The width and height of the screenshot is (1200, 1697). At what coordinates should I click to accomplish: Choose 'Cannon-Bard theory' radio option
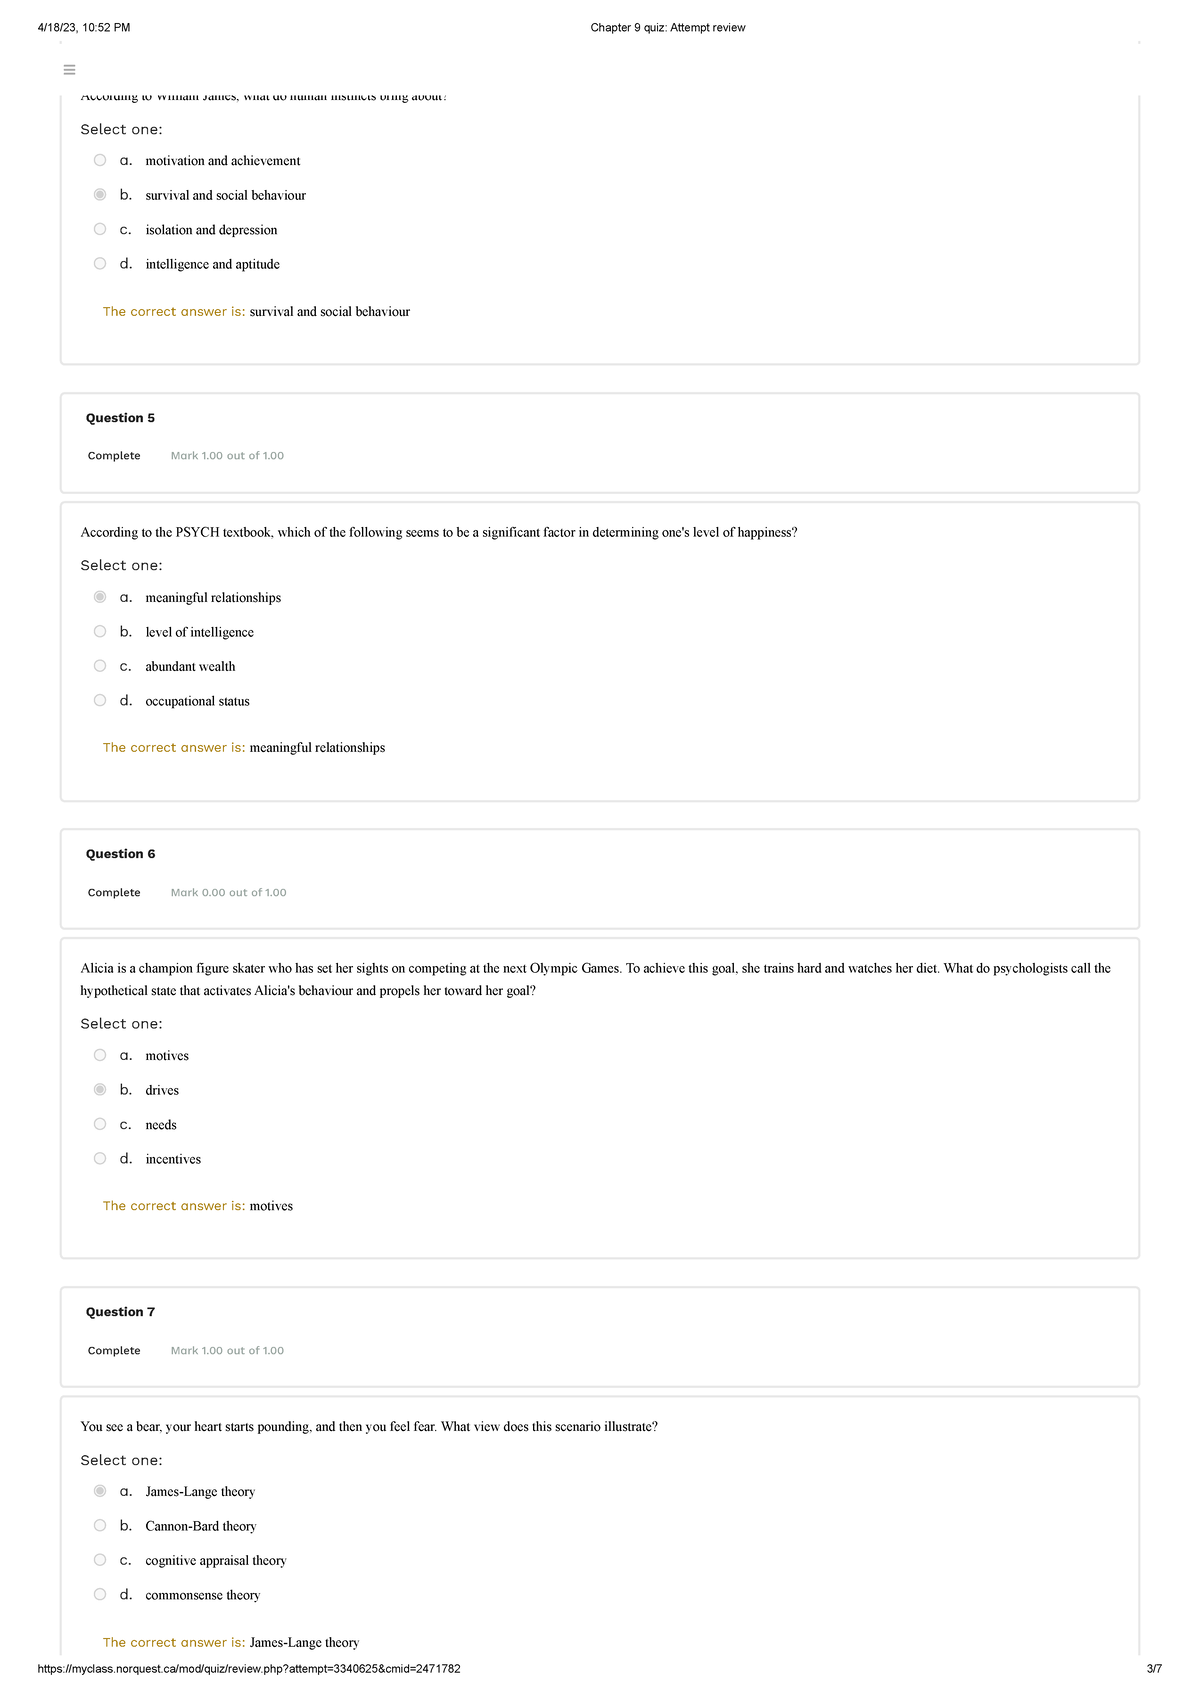point(100,1525)
